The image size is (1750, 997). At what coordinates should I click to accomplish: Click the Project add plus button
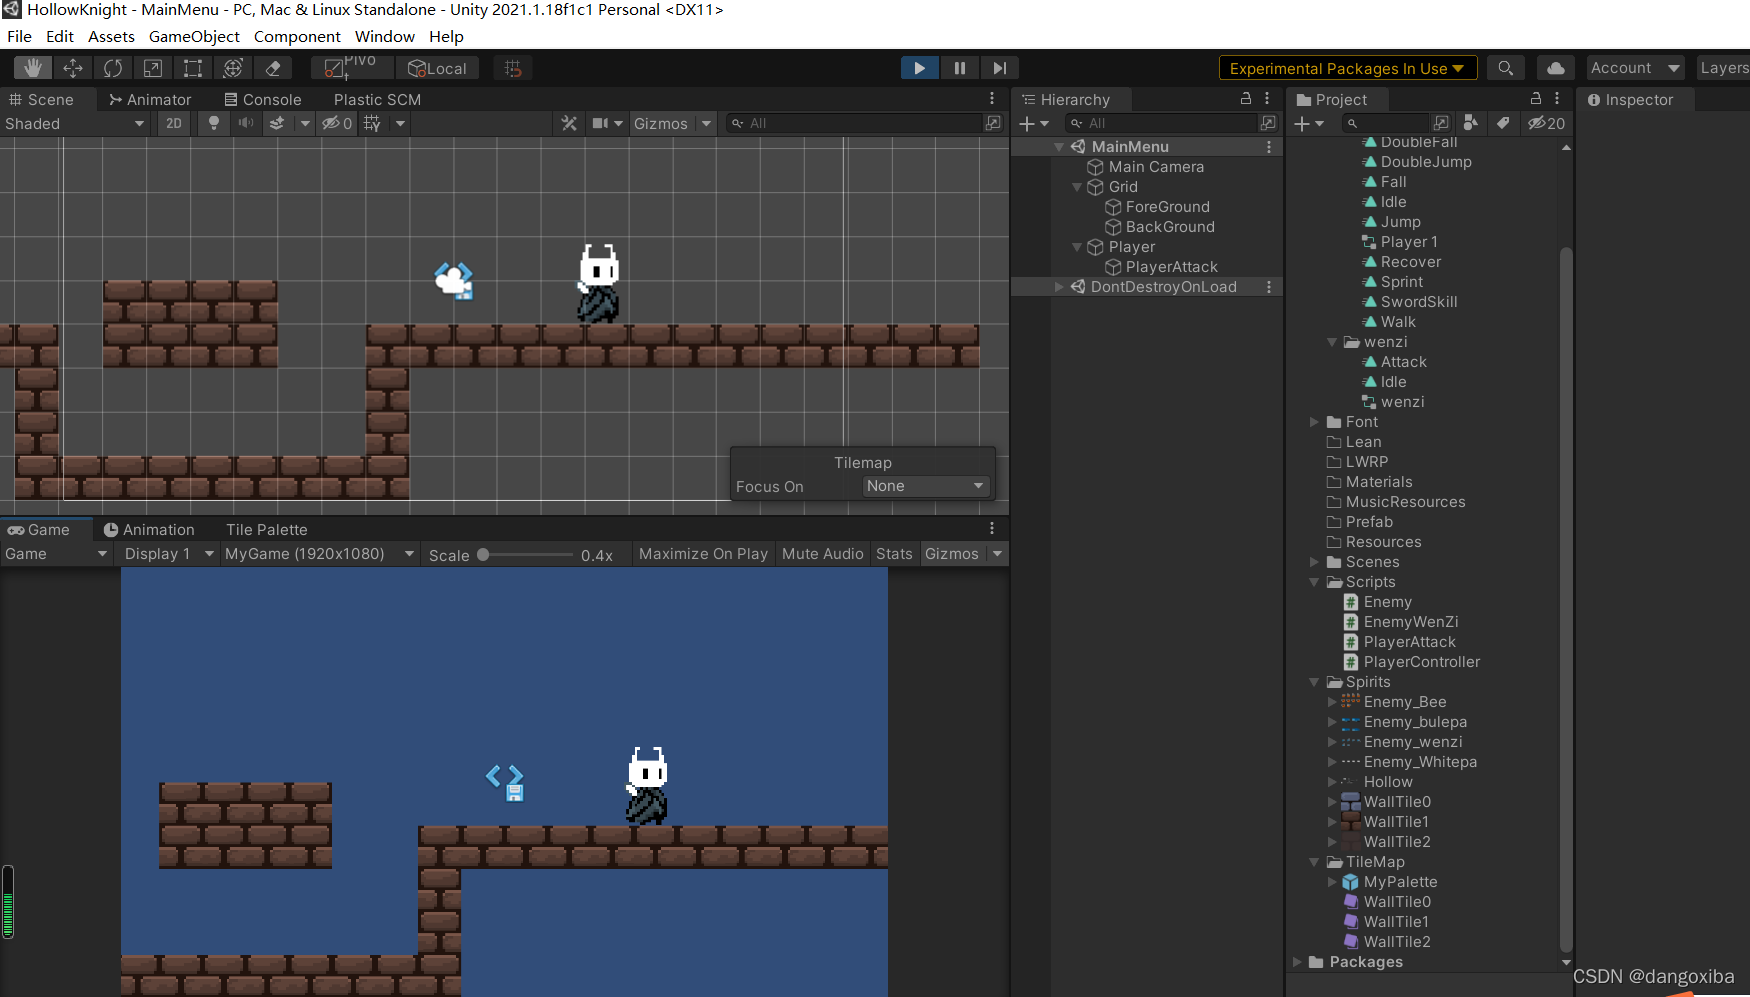pos(1309,124)
